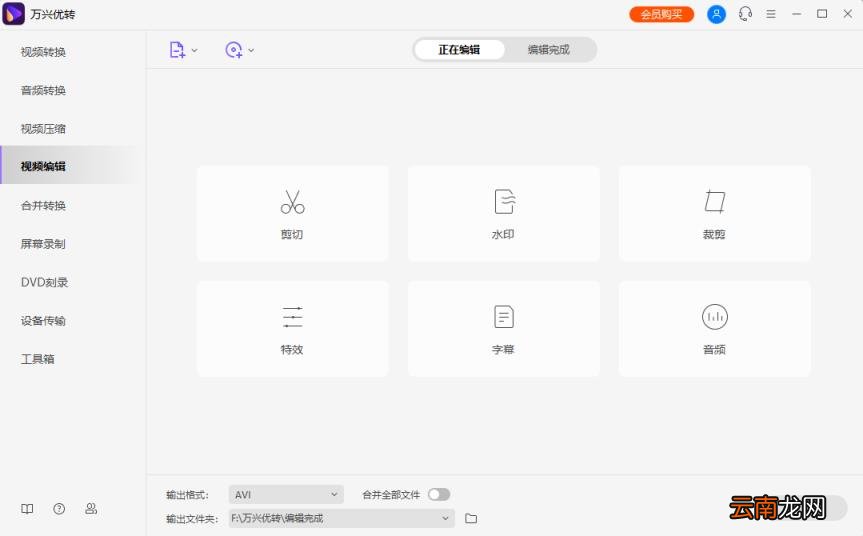This screenshot has width=863, height=536.
Task: Click the 裁剪 label text
Action: [714, 234]
